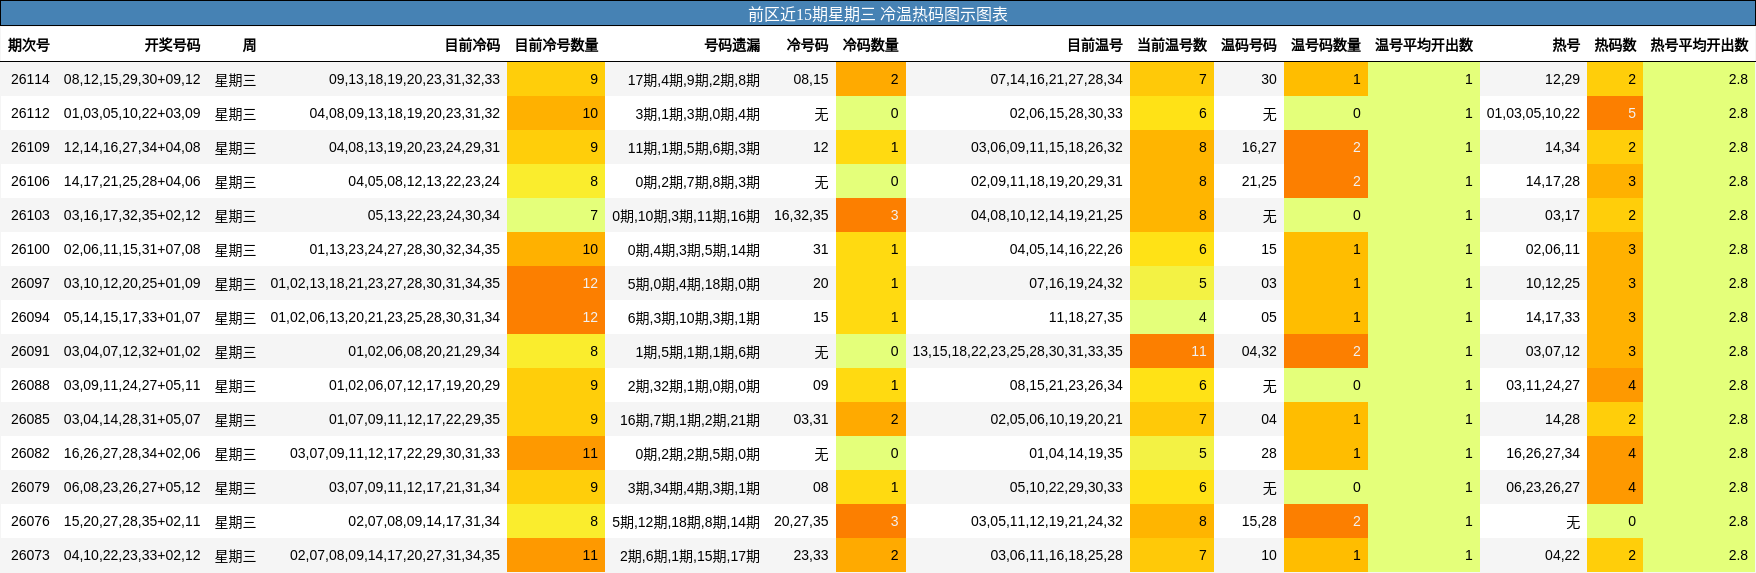Screen dimensions: 1756x573
Task: Select the 目前温号 column header
Action: [1095, 45]
